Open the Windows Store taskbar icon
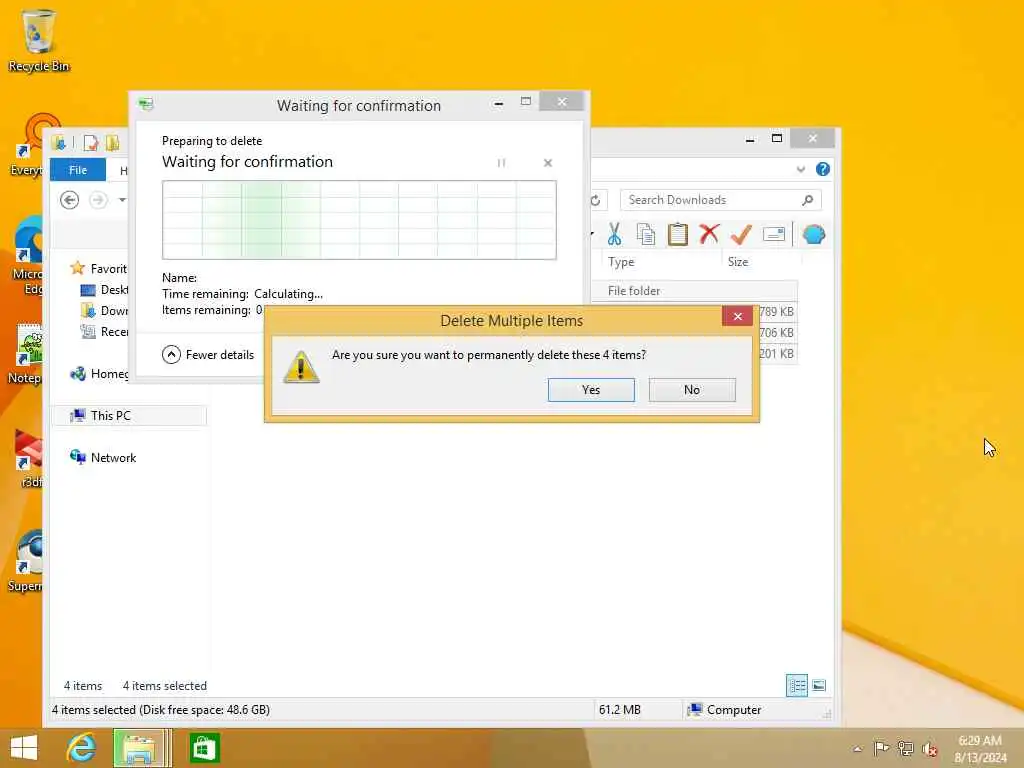1024x768 pixels. point(204,748)
